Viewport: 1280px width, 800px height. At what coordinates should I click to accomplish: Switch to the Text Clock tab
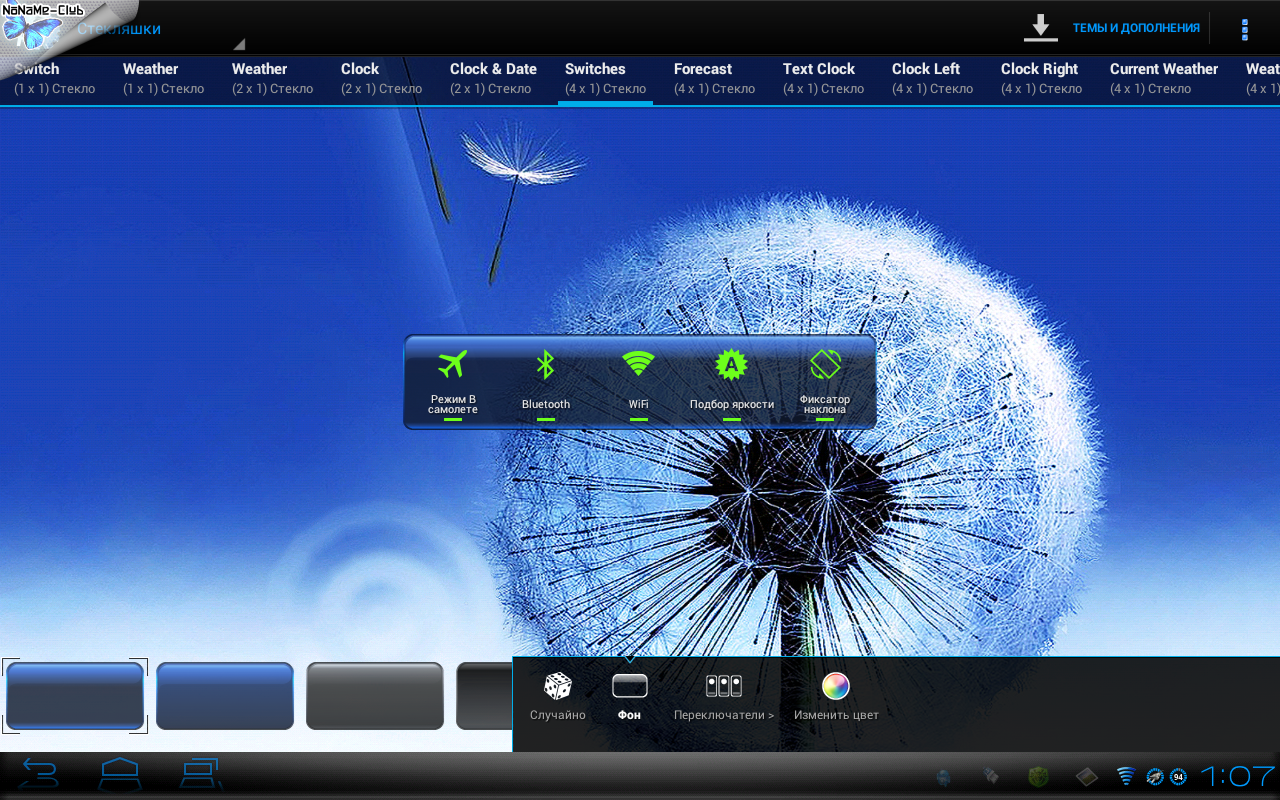pos(823,78)
